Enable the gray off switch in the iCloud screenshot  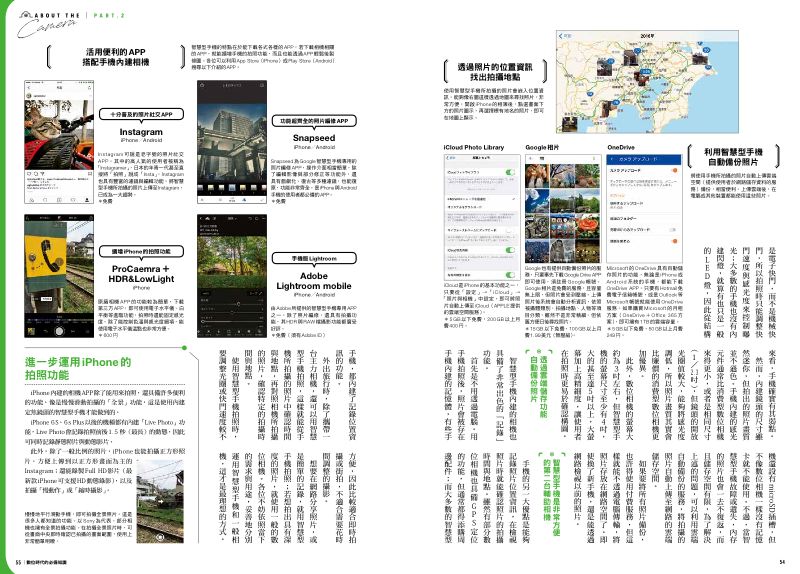510,231
